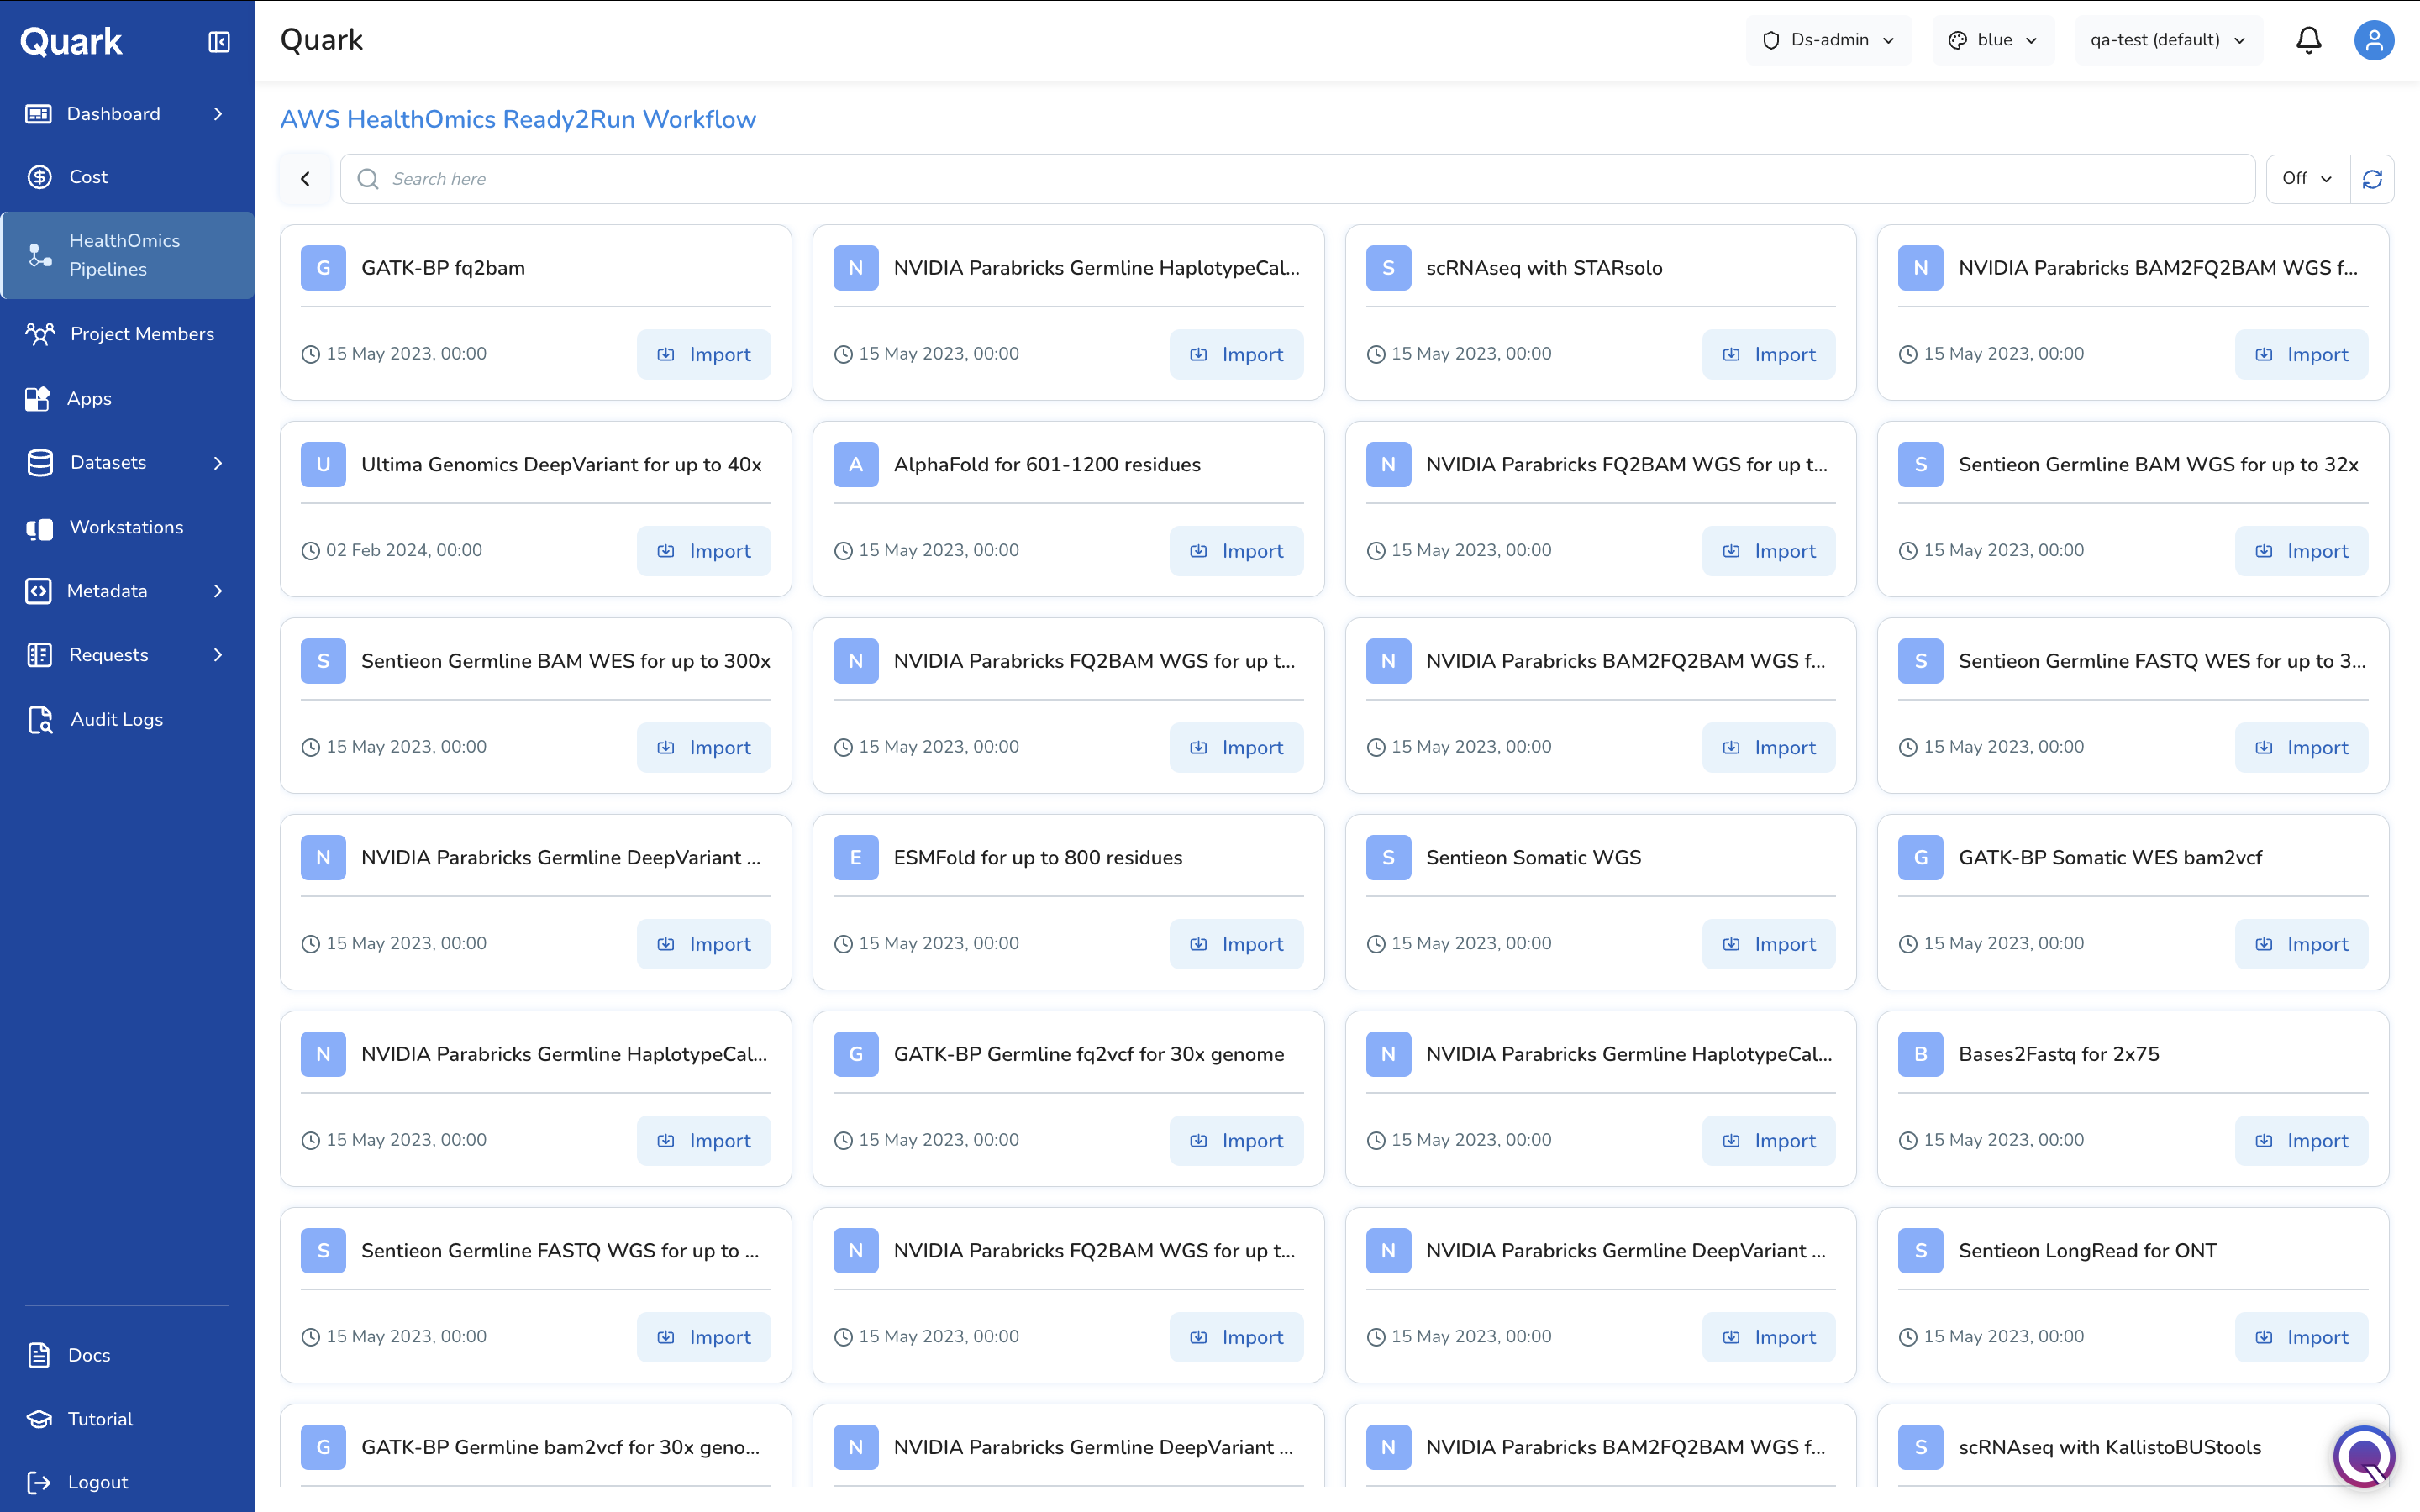This screenshot has width=2420, height=1512.
Task: Click the Workstations icon in sidebar
Action: click(39, 528)
